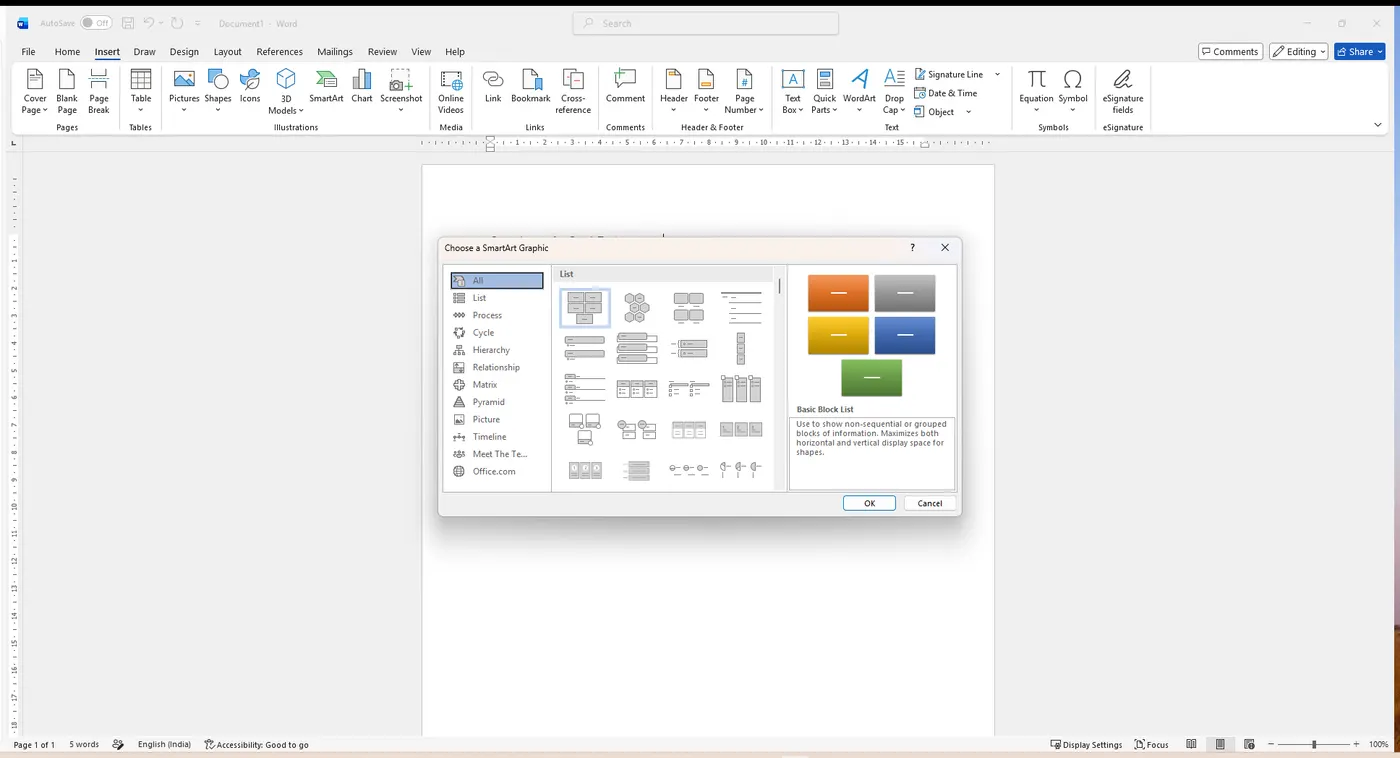Viewport: 1400px width, 758px height.
Task: Open the Object dropdown arrow
Action: [x=968, y=112]
